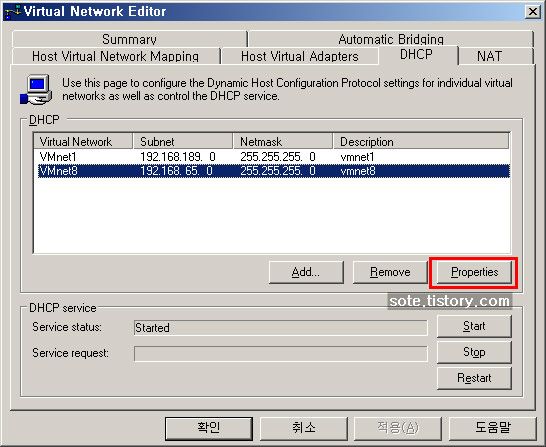Click the Remove button
Viewport: 546px width, 447px height.
coord(390,272)
